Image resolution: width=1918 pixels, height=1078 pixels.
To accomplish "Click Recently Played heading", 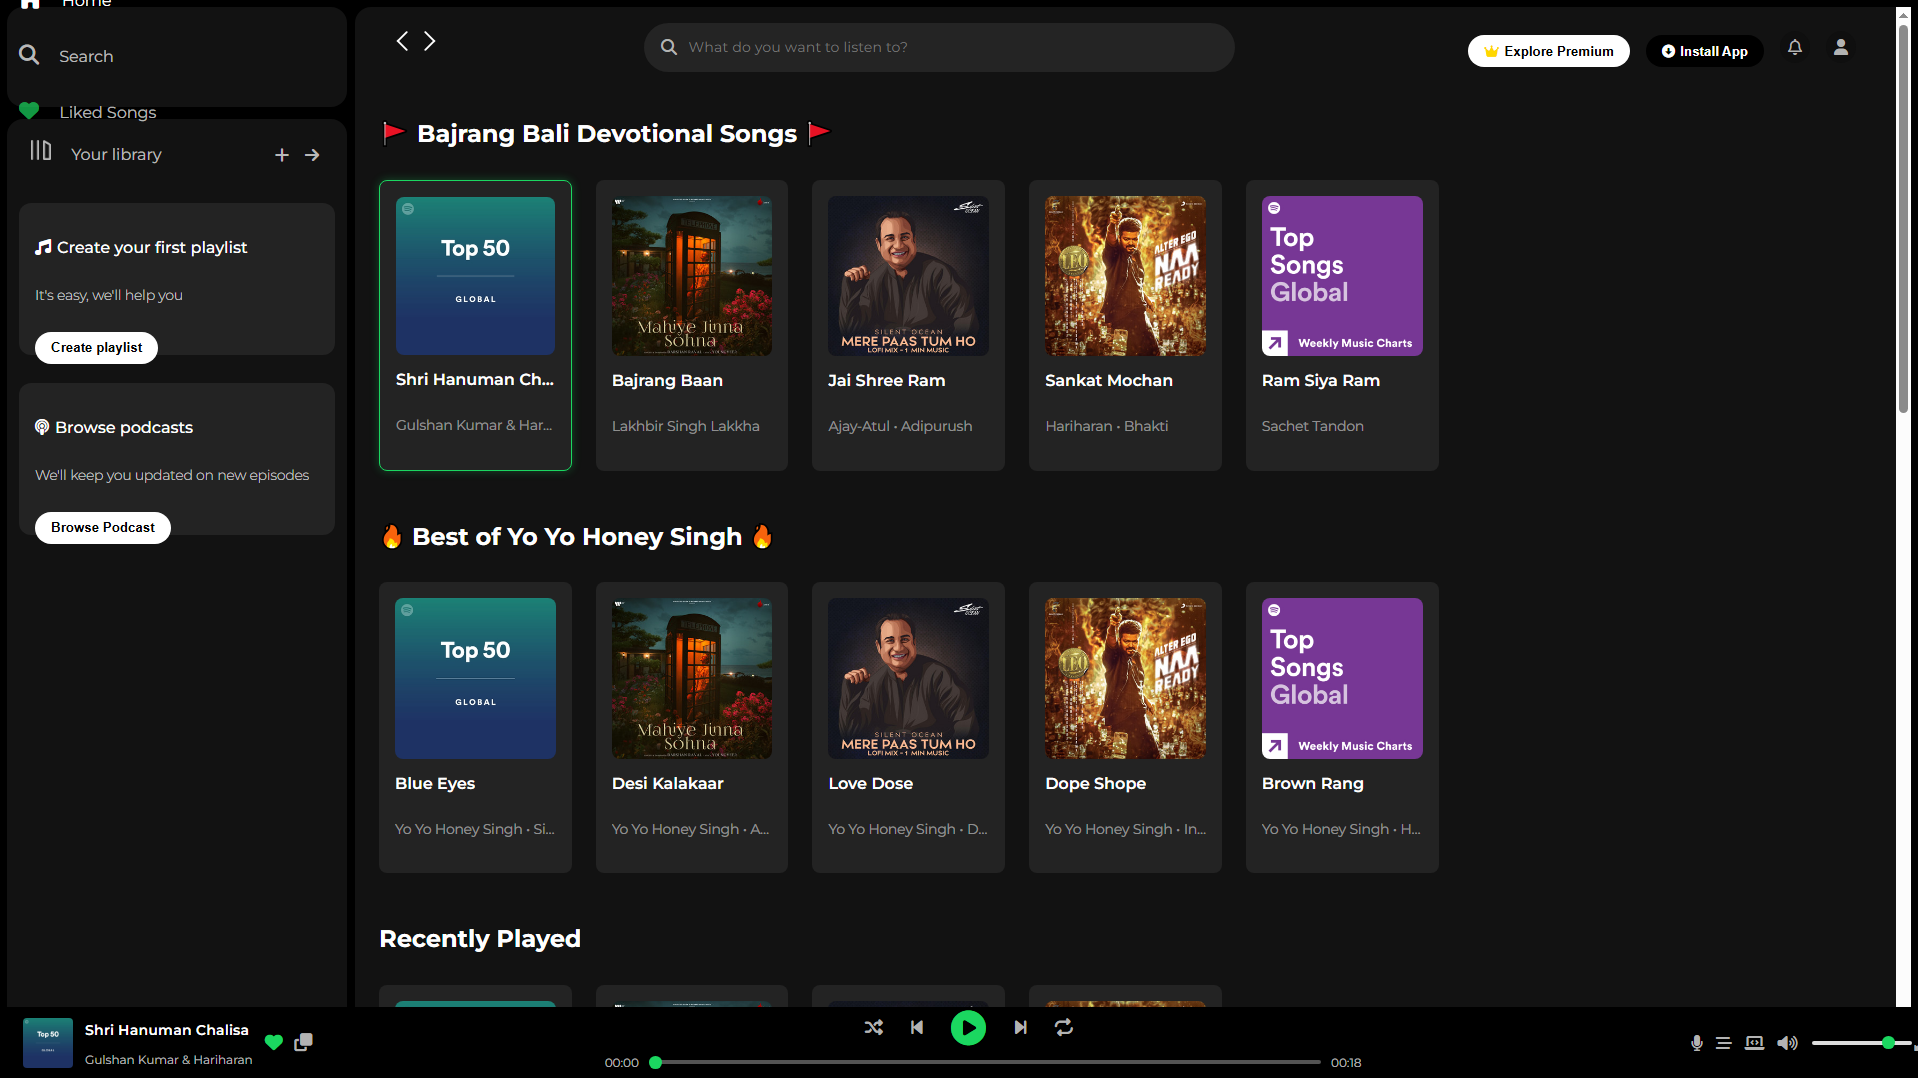I will [x=480, y=938].
